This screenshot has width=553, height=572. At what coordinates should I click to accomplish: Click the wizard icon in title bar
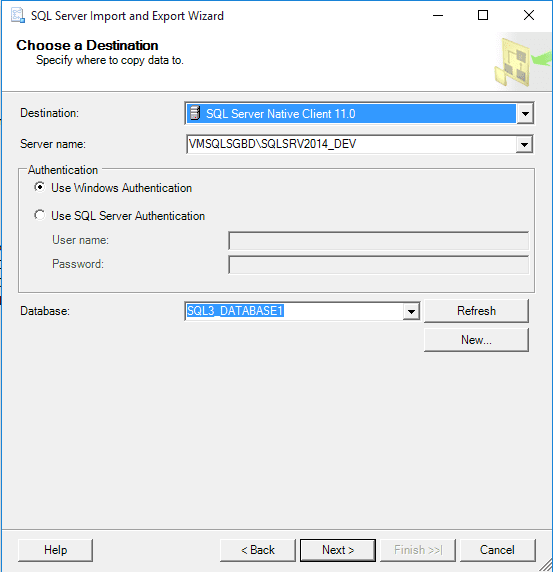click(x=18, y=16)
